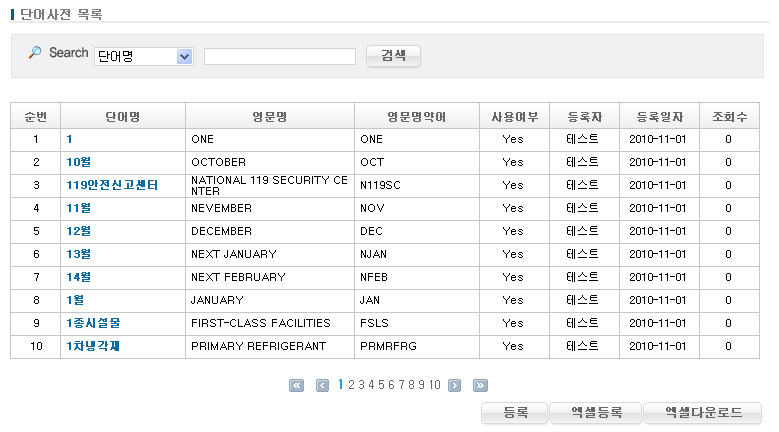The width and height of the screenshot is (779, 432).
Task: Go to previous page arrow icon
Action: click(x=322, y=385)
